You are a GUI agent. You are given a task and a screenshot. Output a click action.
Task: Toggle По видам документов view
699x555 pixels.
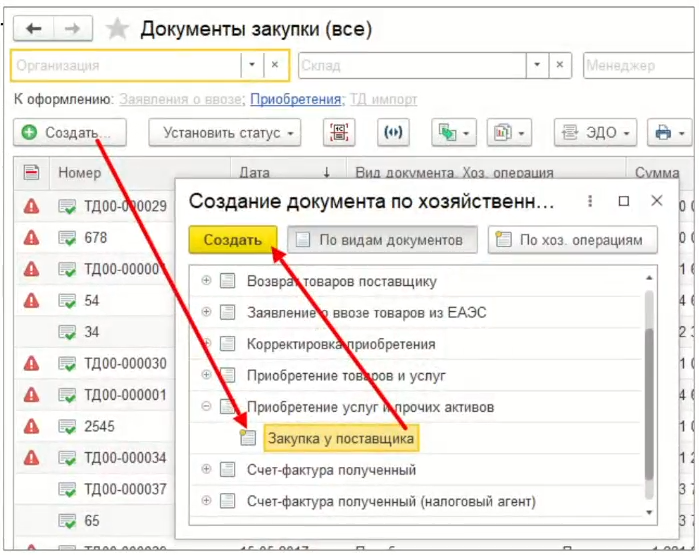[382, 240]
